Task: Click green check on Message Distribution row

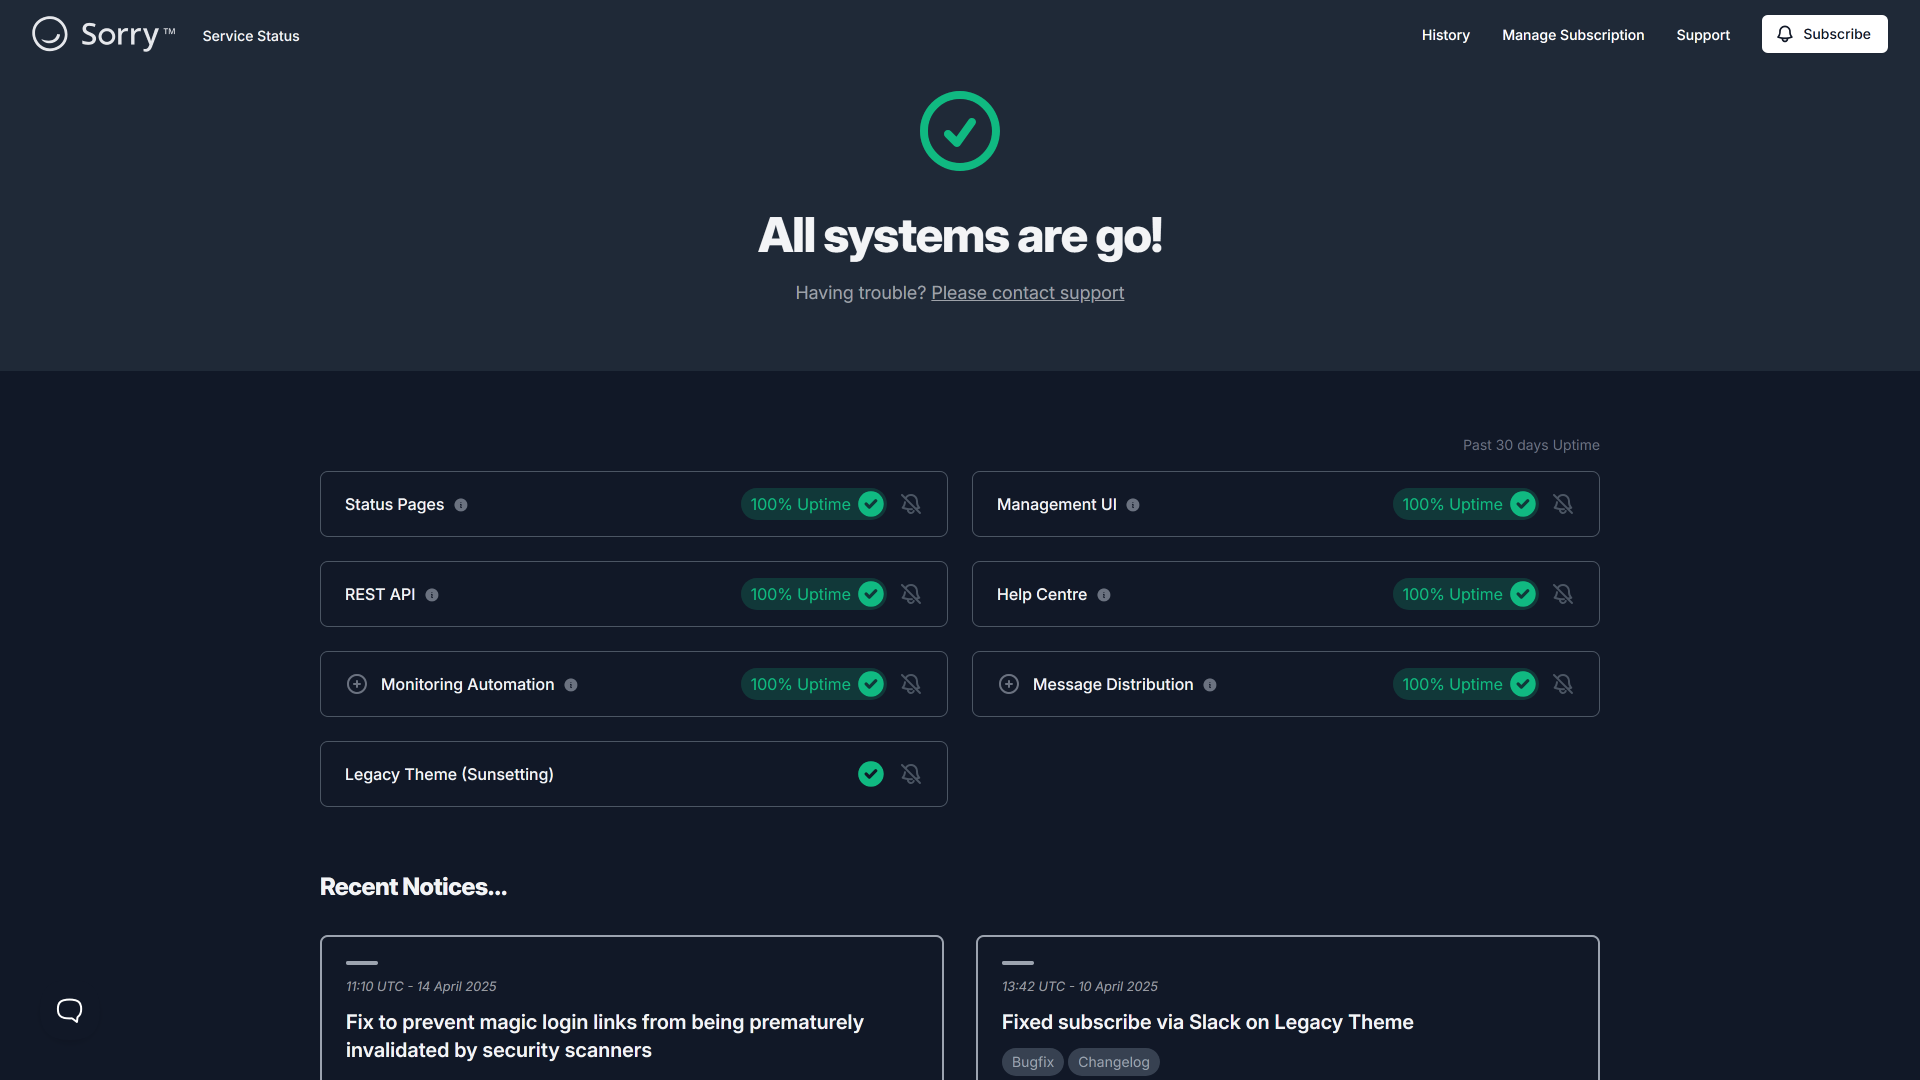Action: 1523,684
